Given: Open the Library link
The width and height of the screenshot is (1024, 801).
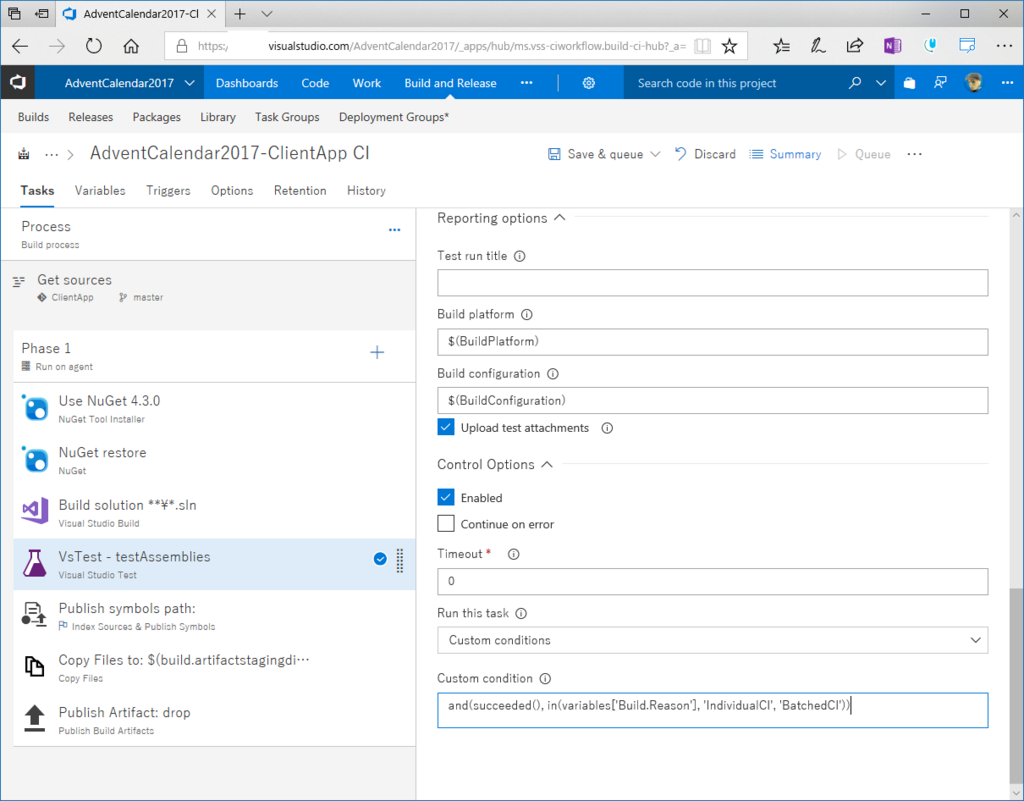Looking at the screenshot, I should coord(217,117).
